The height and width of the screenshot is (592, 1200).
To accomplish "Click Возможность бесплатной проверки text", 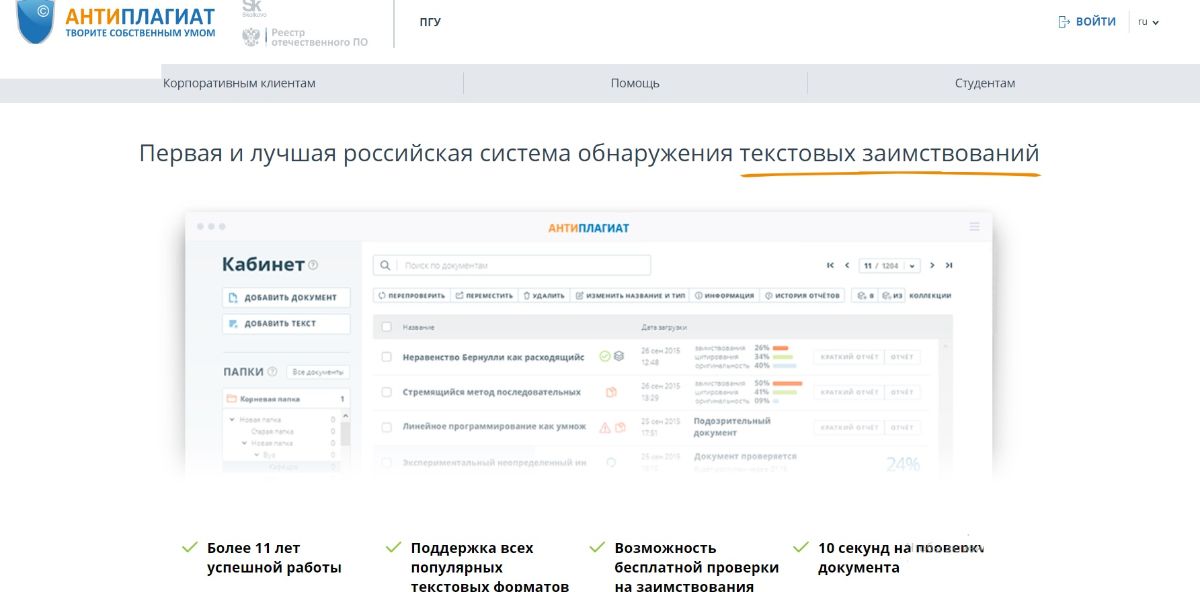I will pos(696,567).
